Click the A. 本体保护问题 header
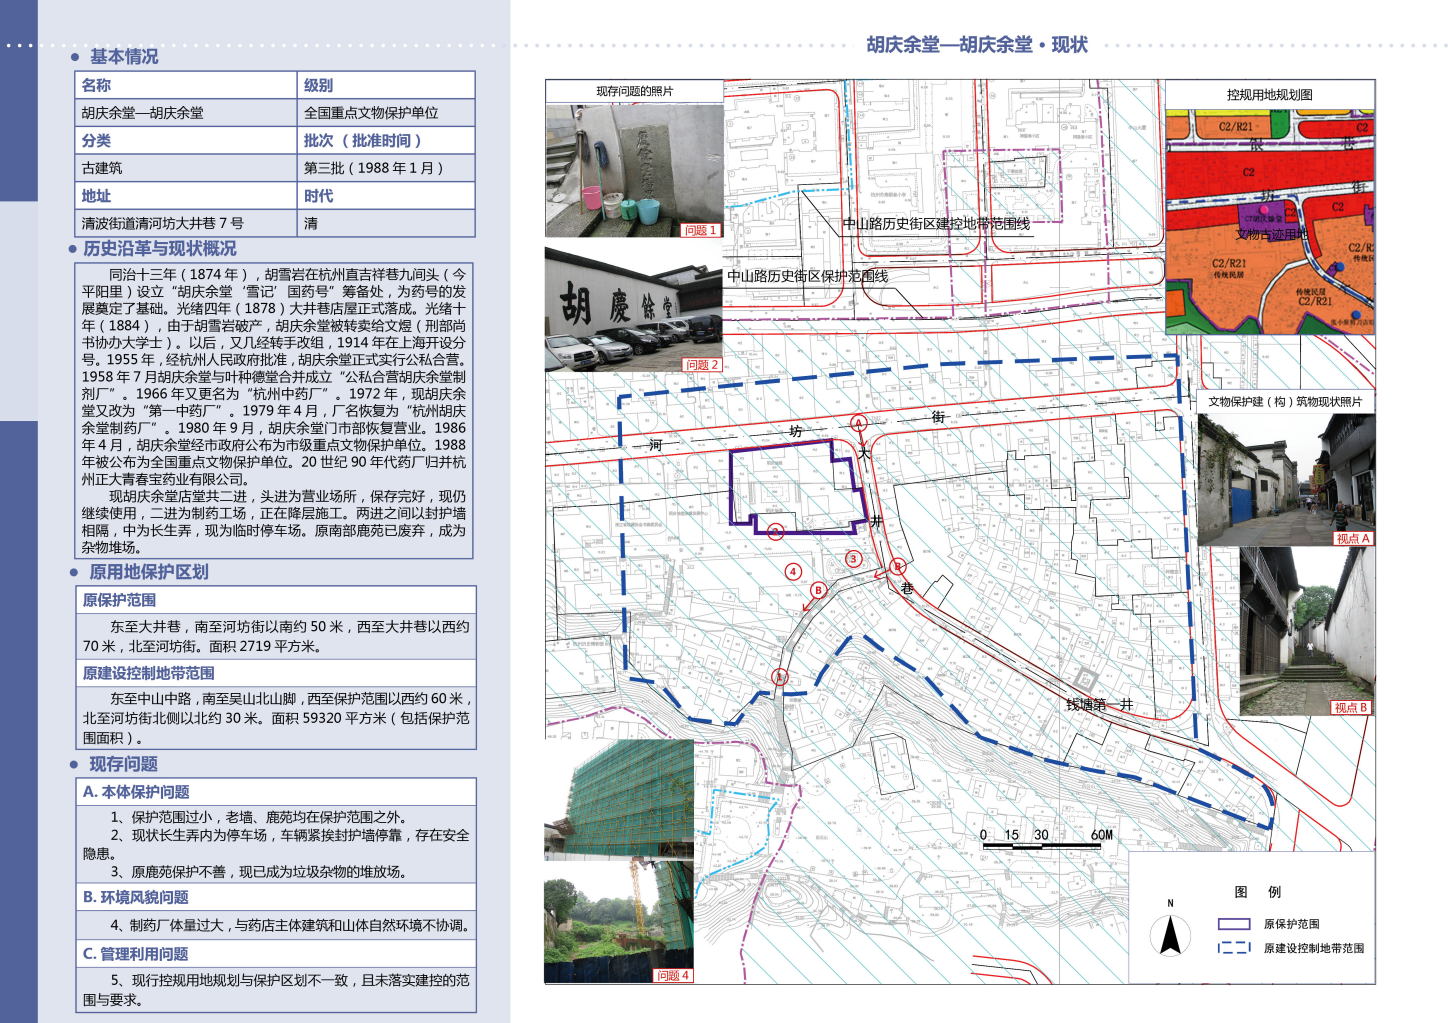 coord(276,791)
